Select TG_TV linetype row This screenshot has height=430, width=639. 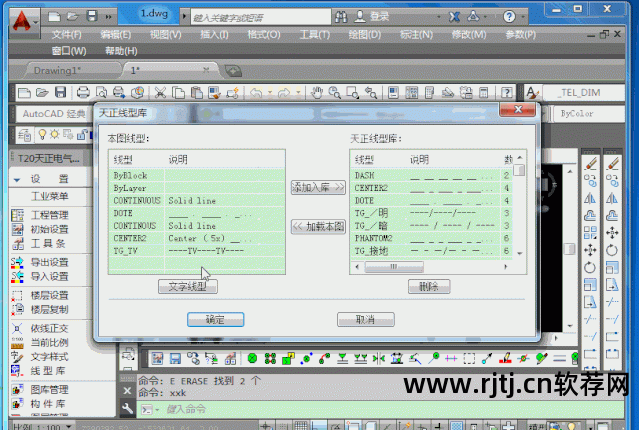196,251
